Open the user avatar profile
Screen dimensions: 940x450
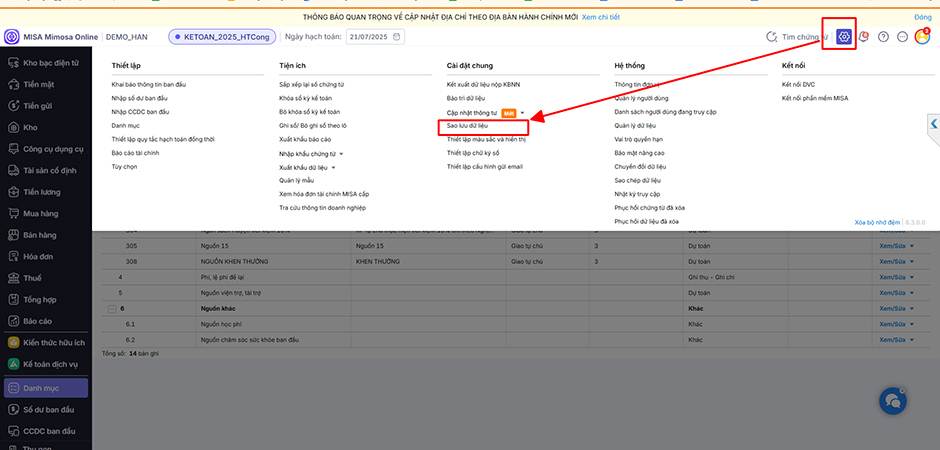click(x=922, y=37)
